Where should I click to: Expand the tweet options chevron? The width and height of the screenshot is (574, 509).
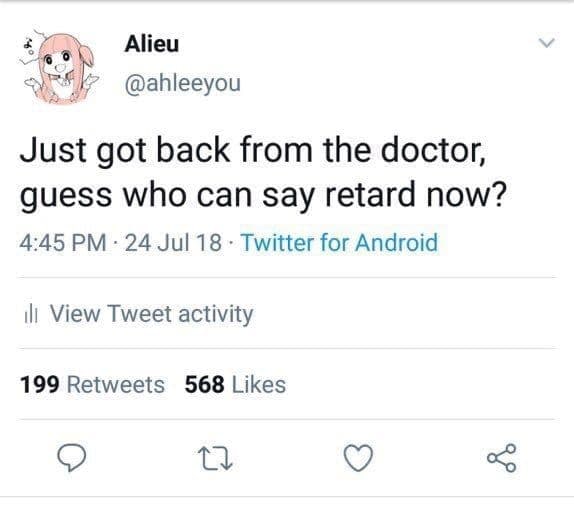[x=547, y=43]
